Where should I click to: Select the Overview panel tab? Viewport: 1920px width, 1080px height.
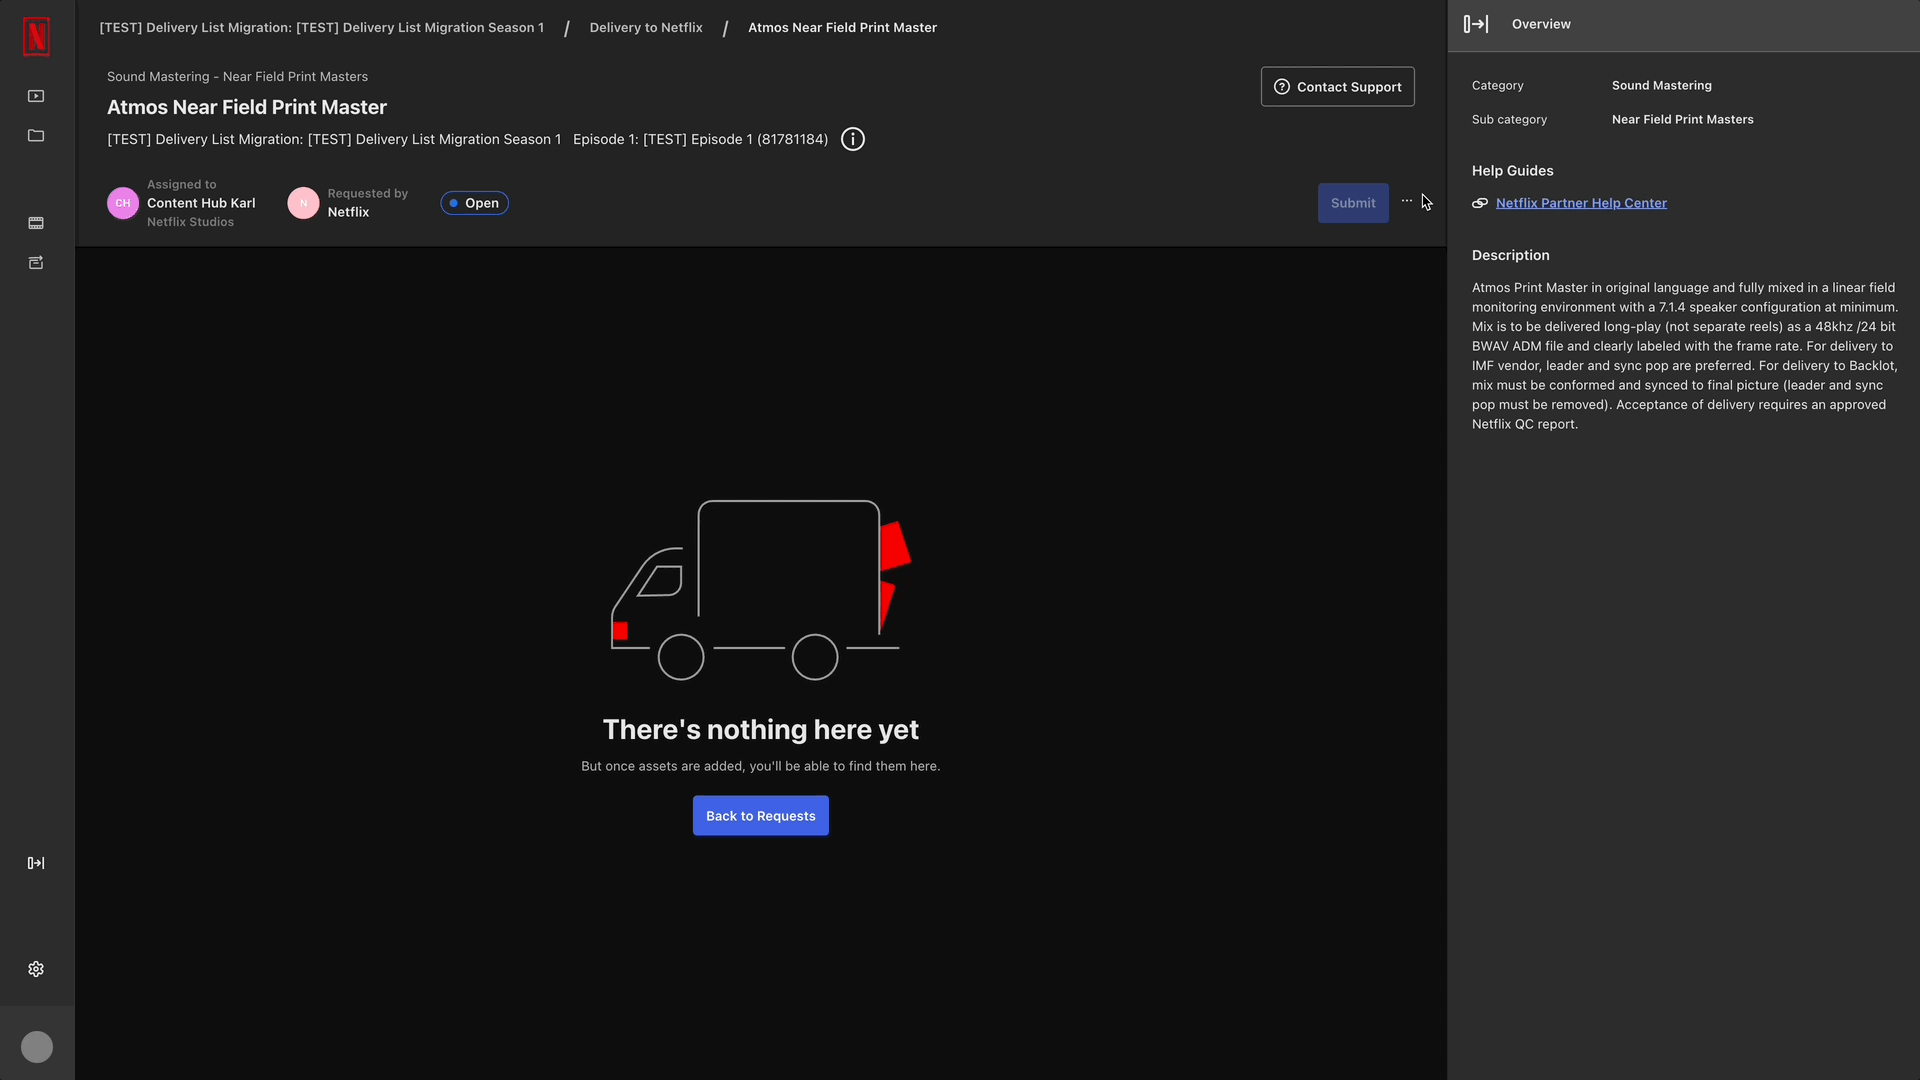[1541, 24]
